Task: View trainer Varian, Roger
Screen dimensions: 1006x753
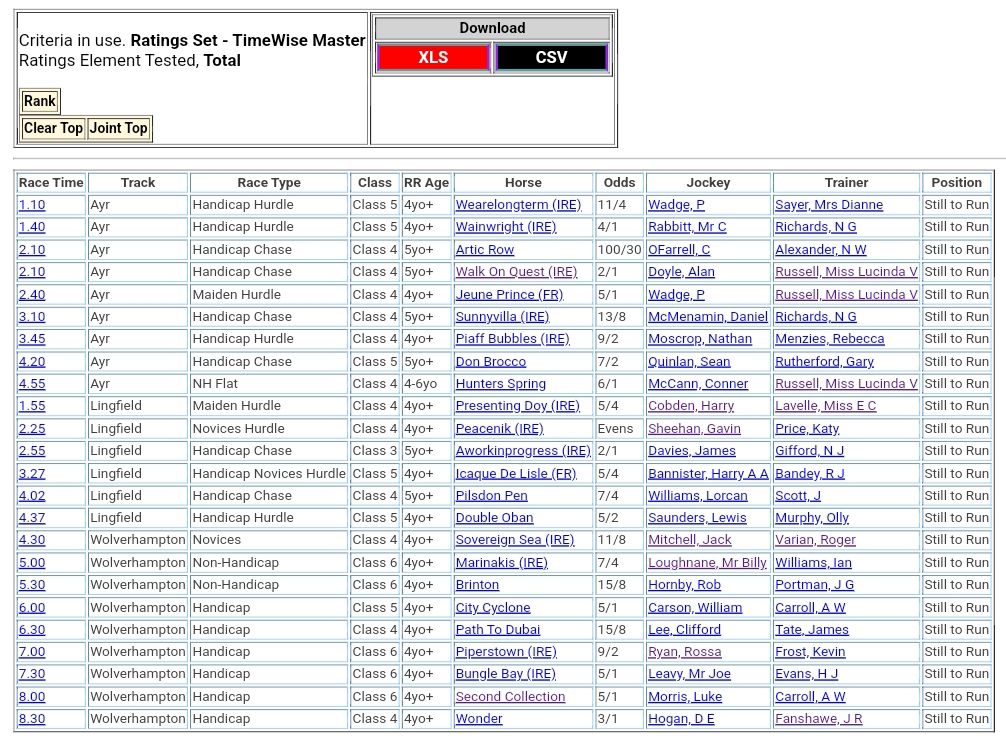Action: click(815, 540)
